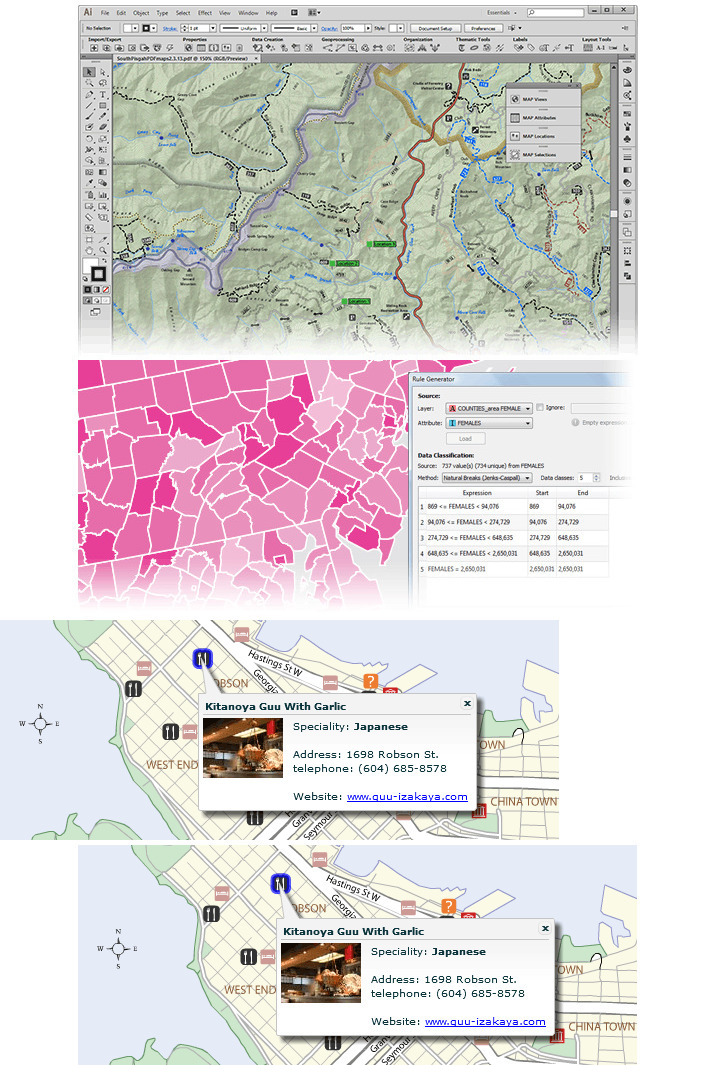The image size is (716, 1075).
Task: Select row 'FEMALES = 2,650,031' expression
Action: (456, 569)
